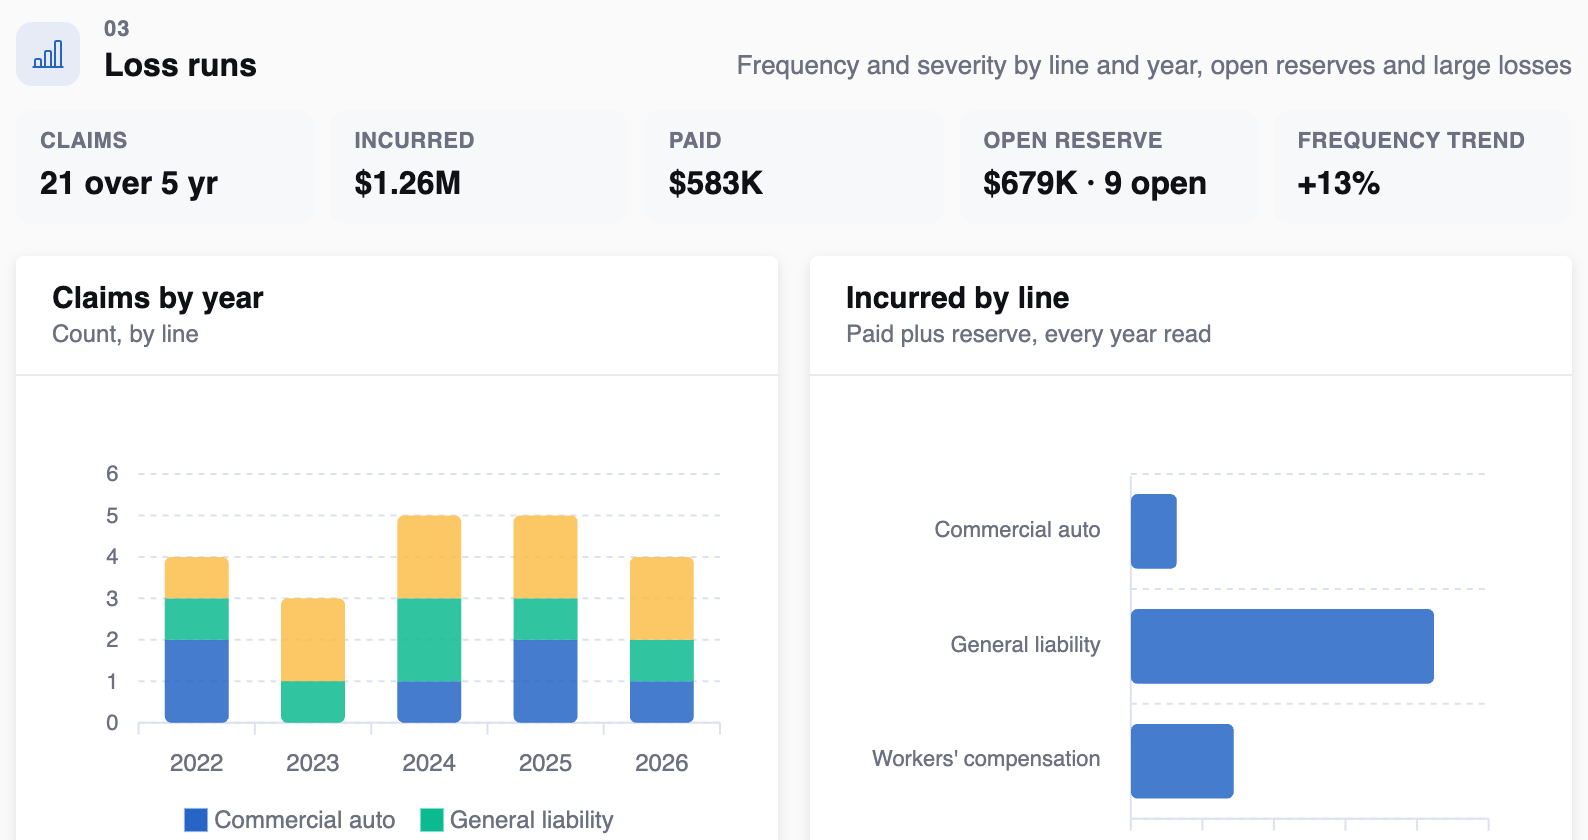
Task: Click the 'Incurred by line' card title
Action: tap(957, 298)
